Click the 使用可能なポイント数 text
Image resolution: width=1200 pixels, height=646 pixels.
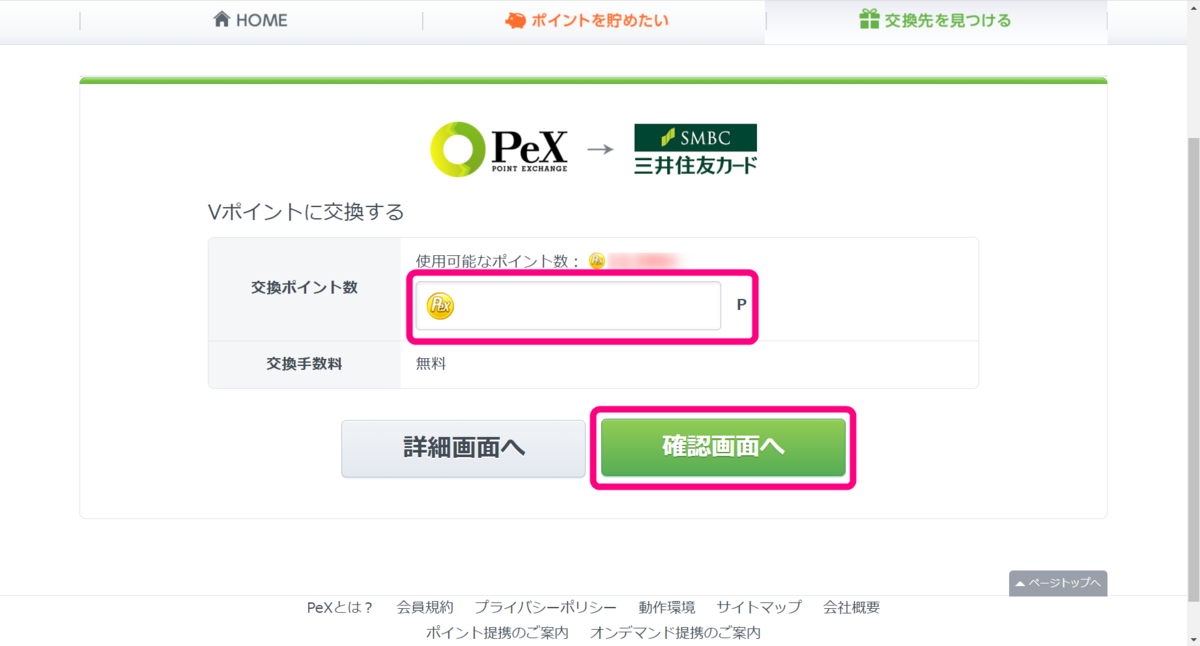coord(498,261)
